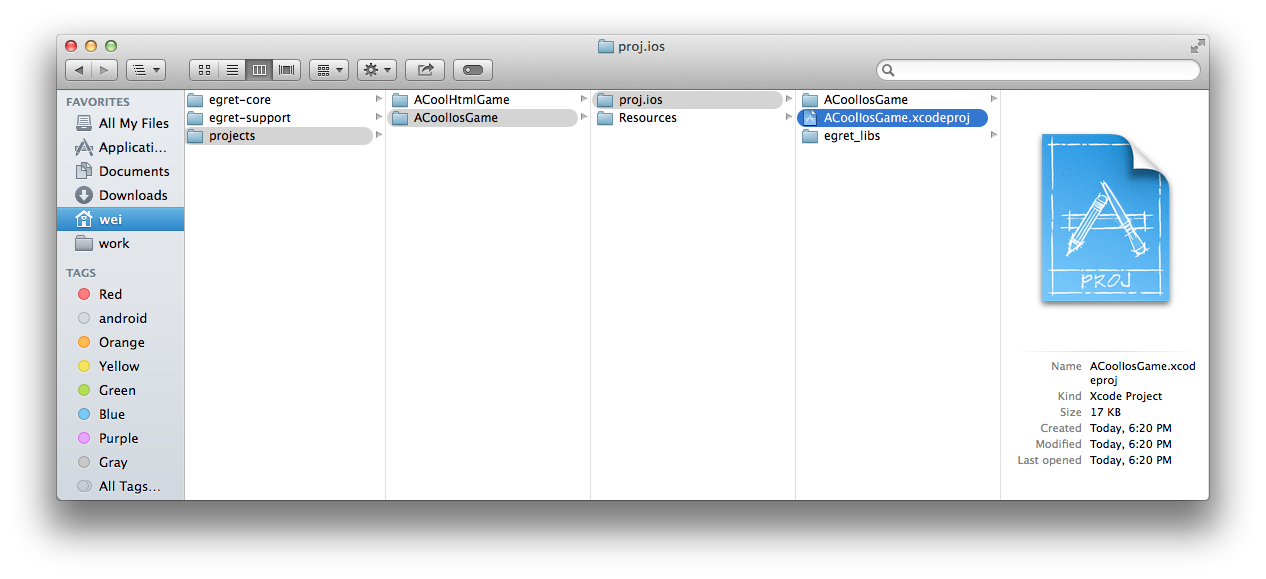Expand ACoolHtmlGame with its arrow

click(584, 99)
